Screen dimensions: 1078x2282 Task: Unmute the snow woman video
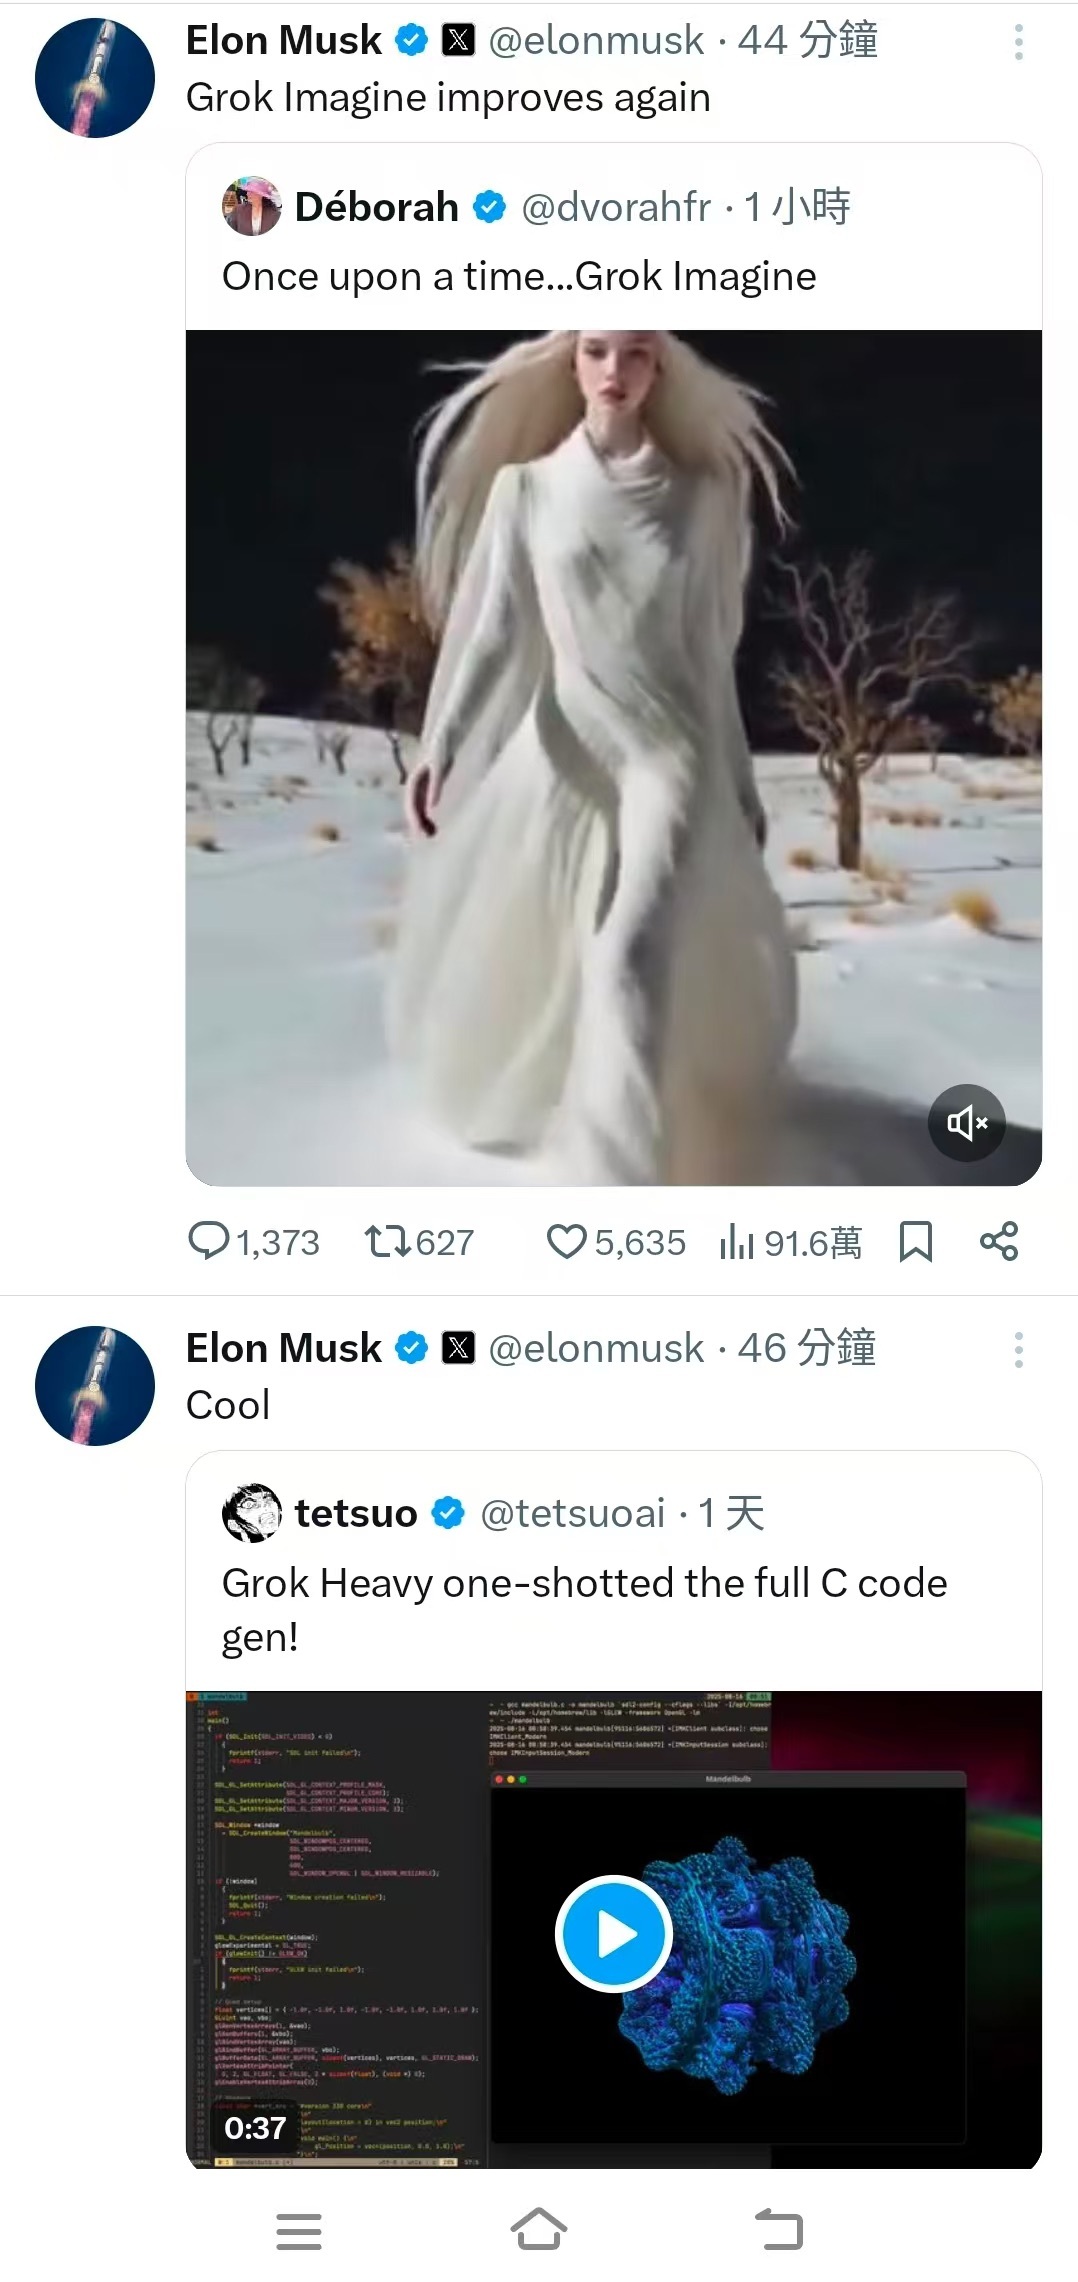966,1122
